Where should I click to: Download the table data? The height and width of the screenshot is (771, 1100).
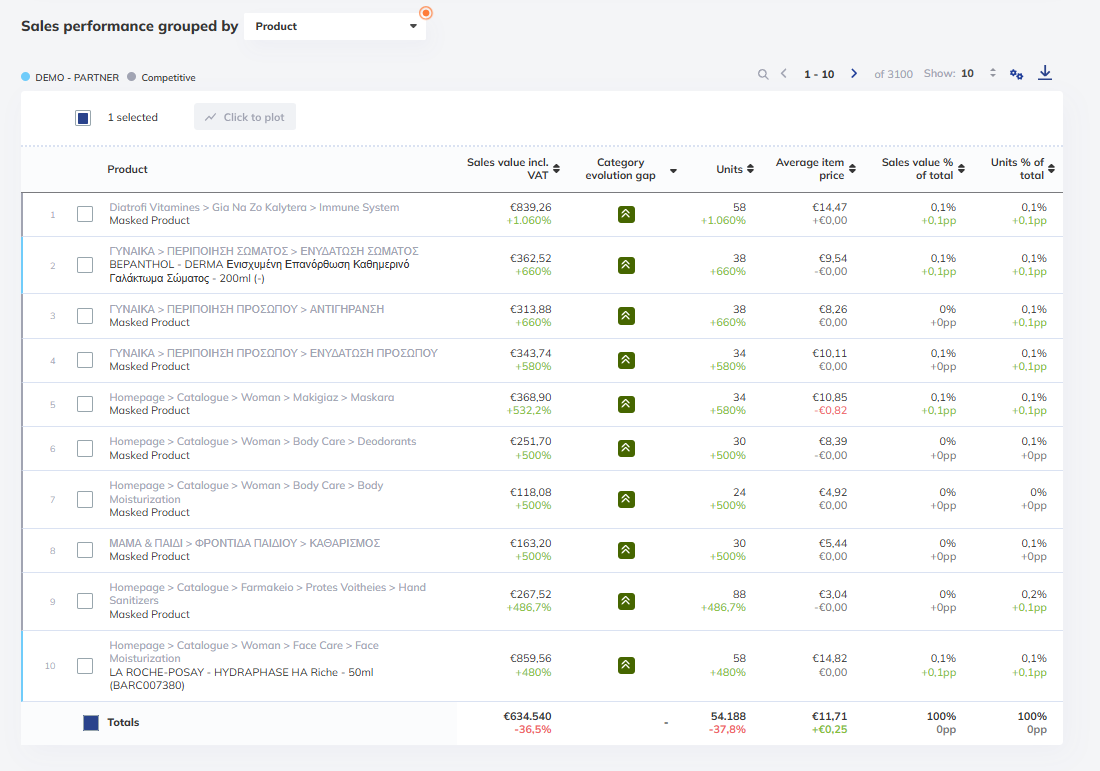[x=1045, y=72]
